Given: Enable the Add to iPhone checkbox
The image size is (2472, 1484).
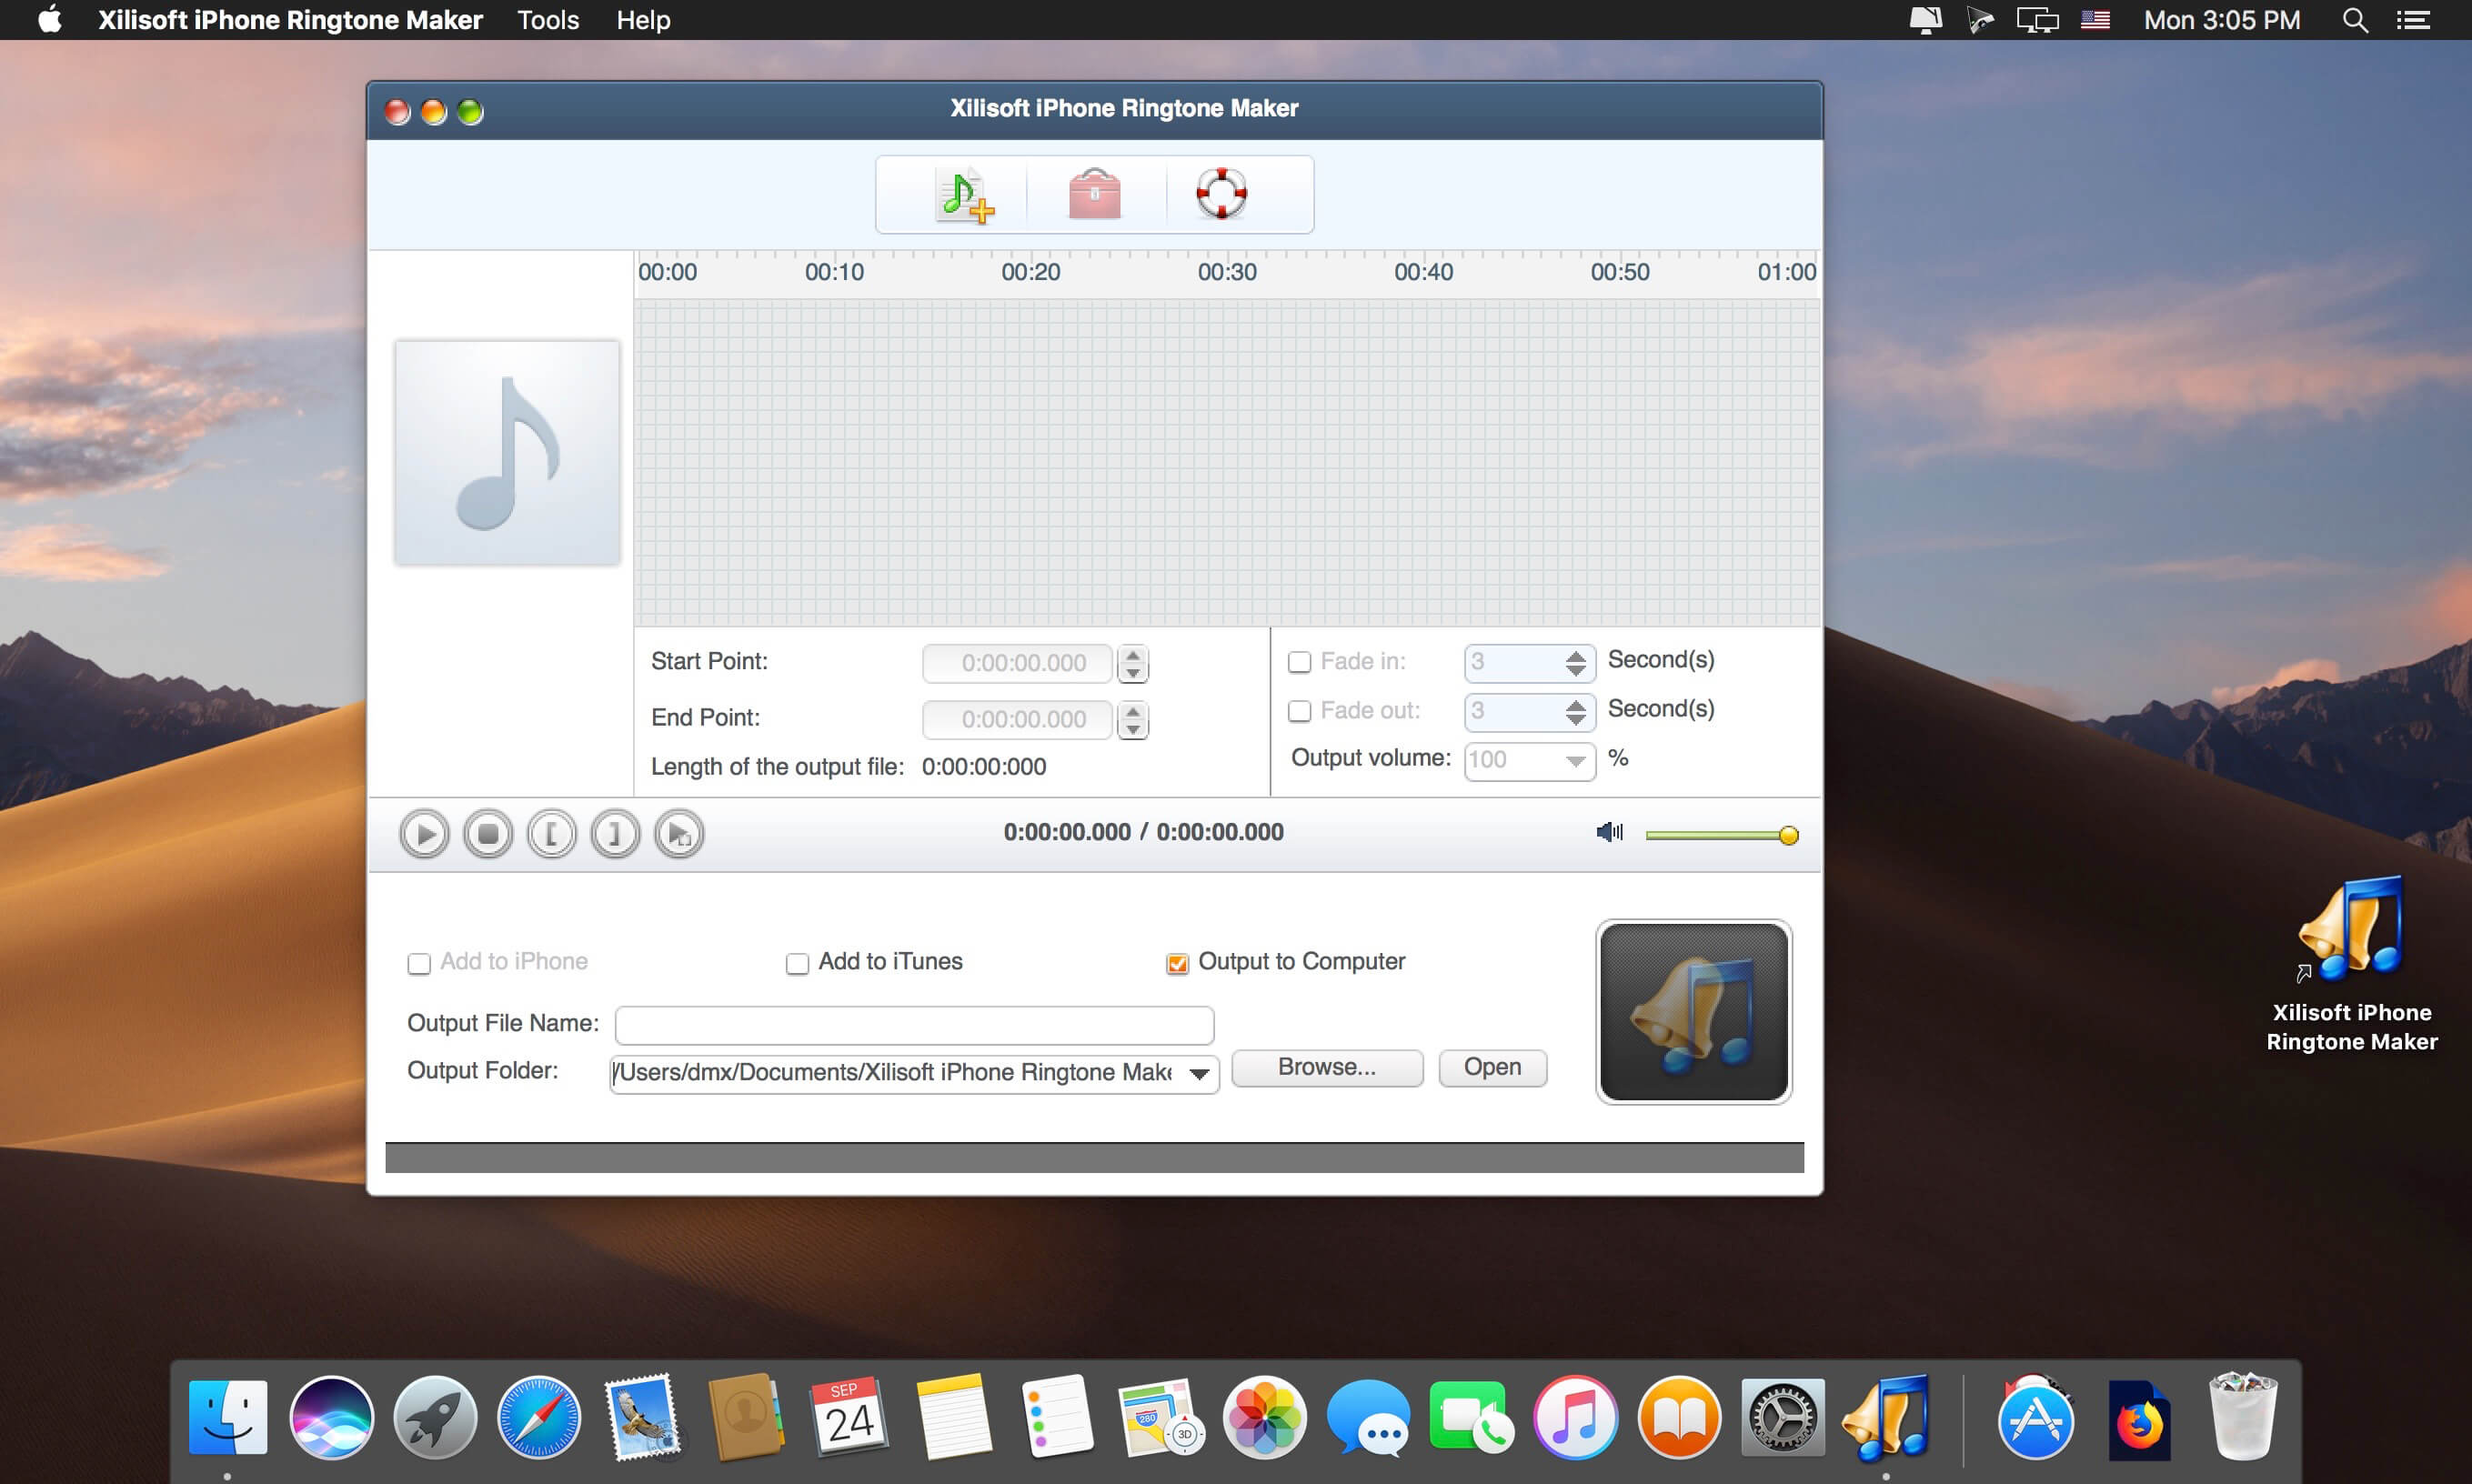Looking at the screenshot, I should click(419, 963).
